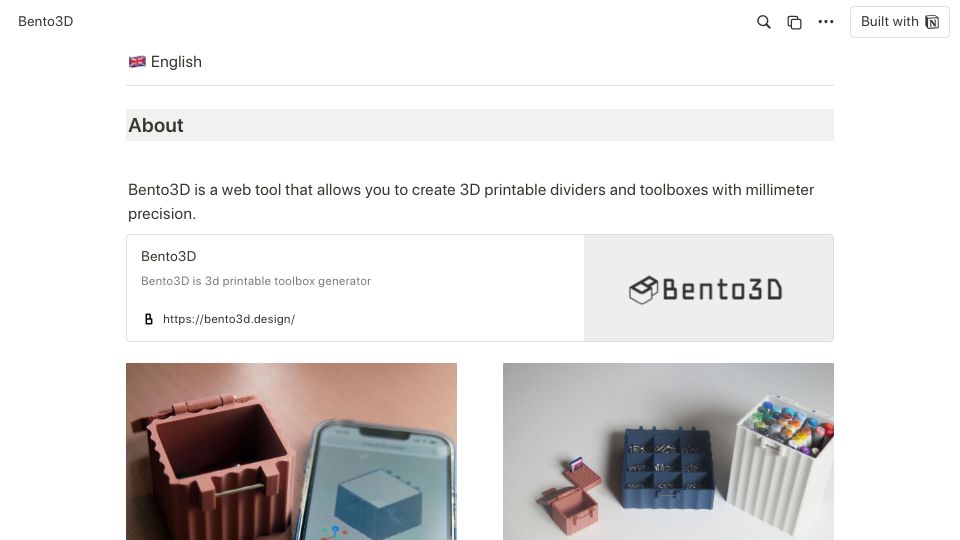Click the white marker box in the photo
960x540 pixels.
click(x=781, y=465)
